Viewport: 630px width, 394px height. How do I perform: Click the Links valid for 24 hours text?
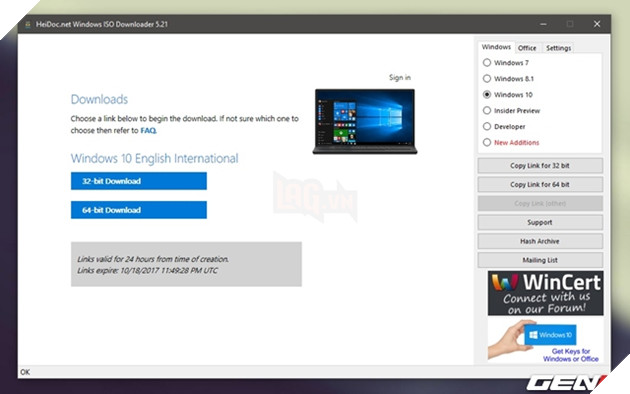pyautogui.click(x=153, y=259)
